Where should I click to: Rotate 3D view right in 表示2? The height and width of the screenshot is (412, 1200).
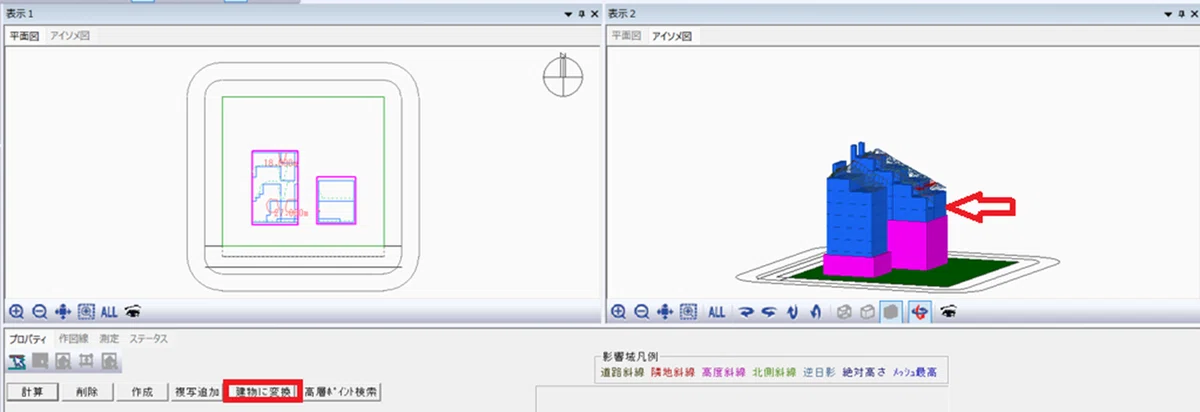pyautogui.click(x=745, y=311)
